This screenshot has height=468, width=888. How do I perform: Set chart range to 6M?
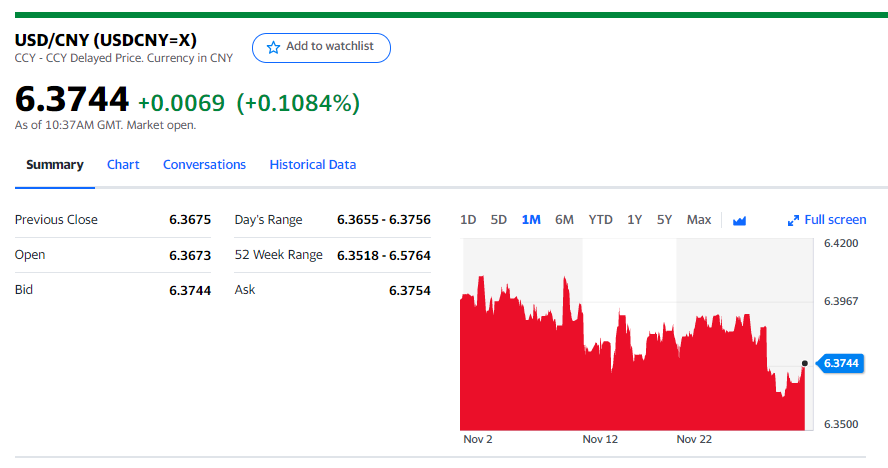point(564,220)
